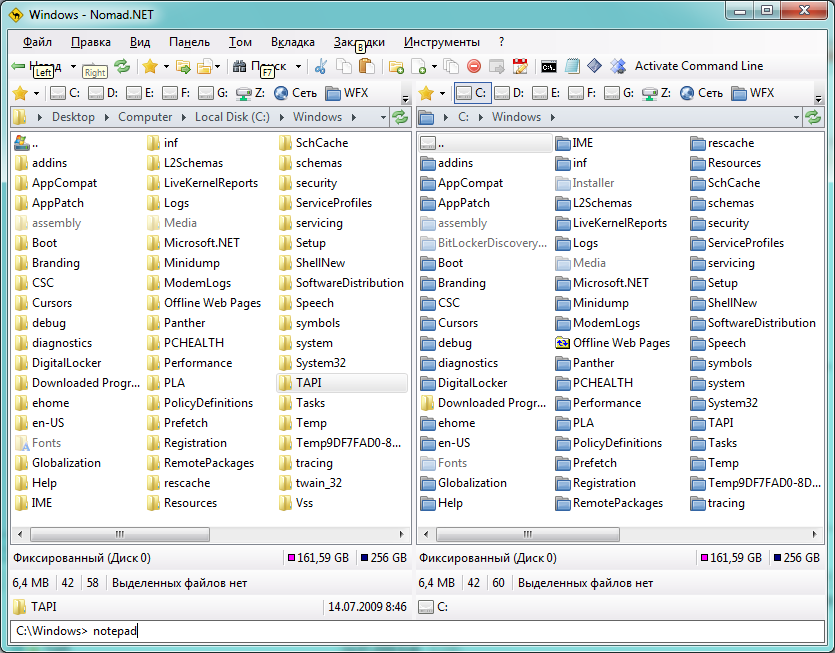Image resolution: width=835 pixels, height=653 pixels.
Task: Select BitLockerDiscovery folder in right panel
Action: tap(484, 243)
